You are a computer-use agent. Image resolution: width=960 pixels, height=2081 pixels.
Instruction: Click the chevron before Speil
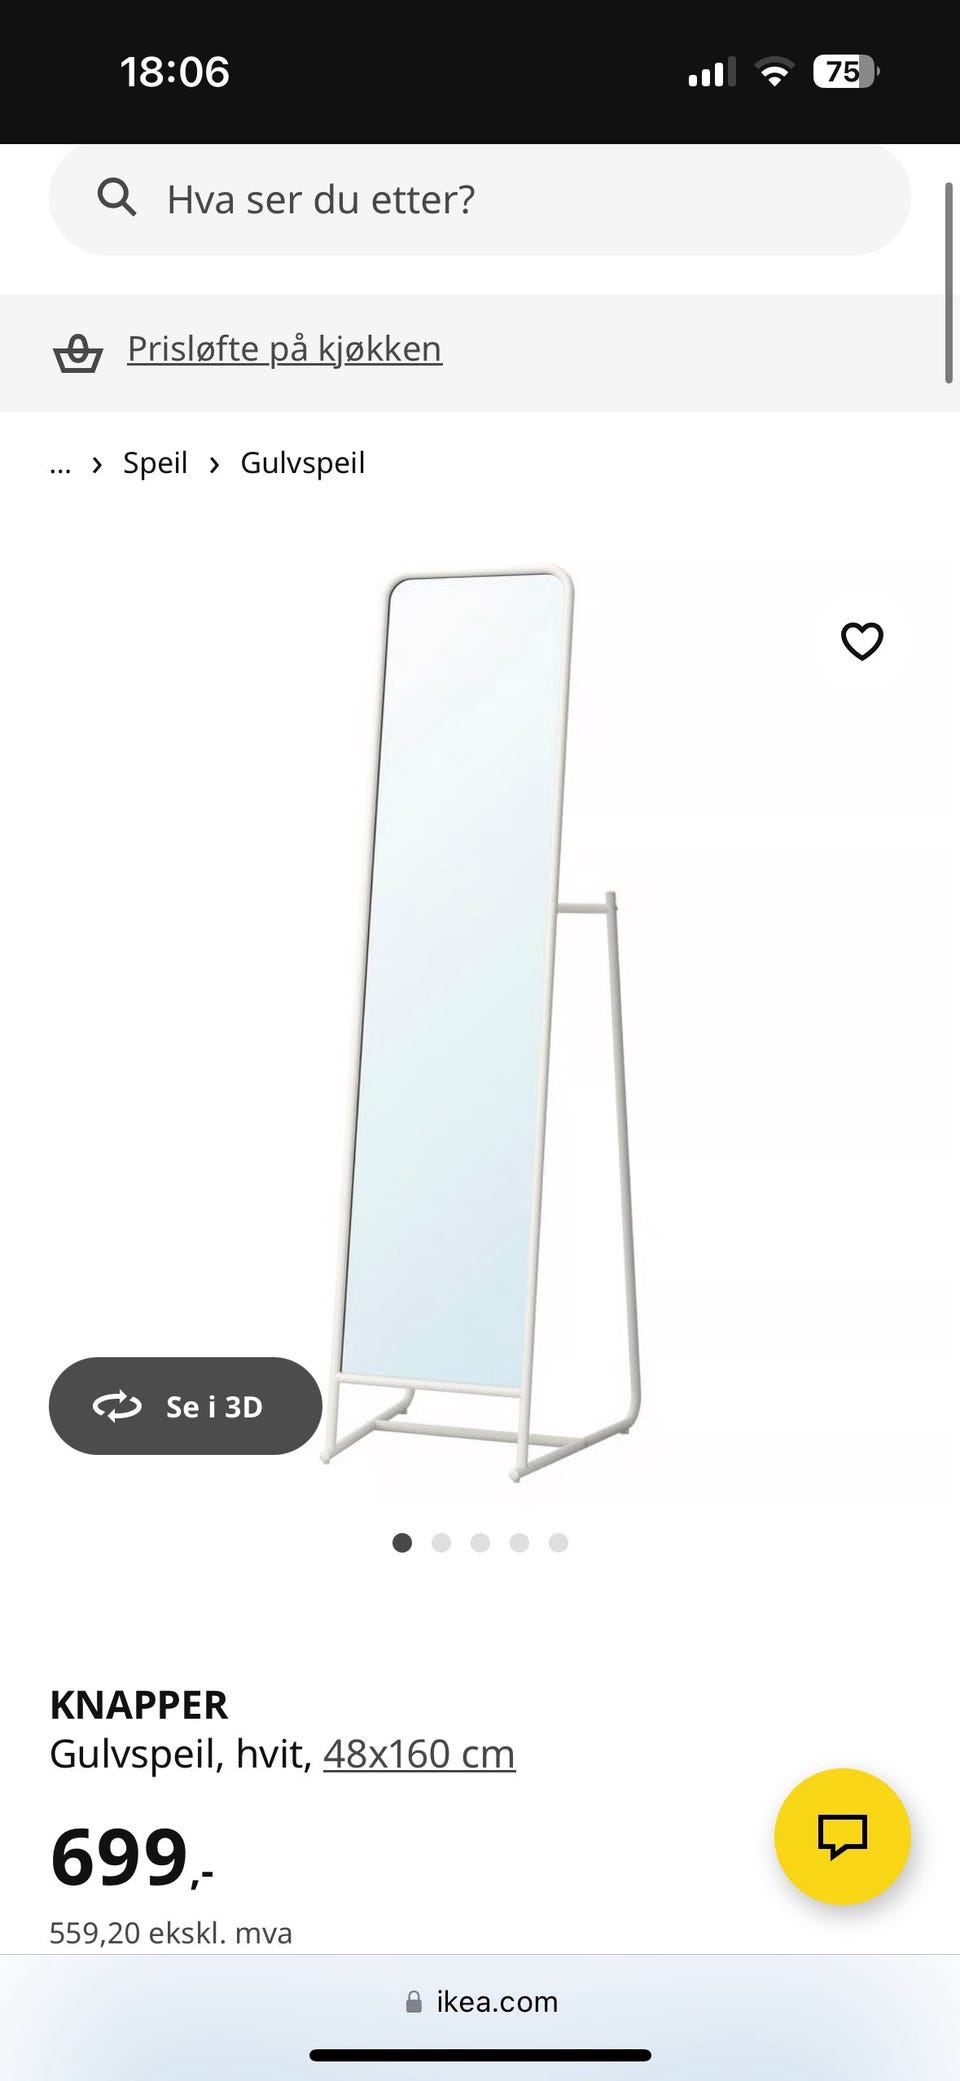click(97, 464)
